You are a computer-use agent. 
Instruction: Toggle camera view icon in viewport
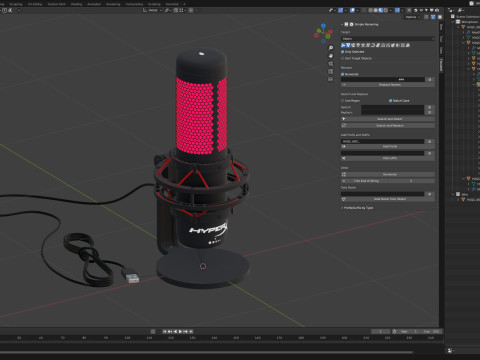coord(330,64)
